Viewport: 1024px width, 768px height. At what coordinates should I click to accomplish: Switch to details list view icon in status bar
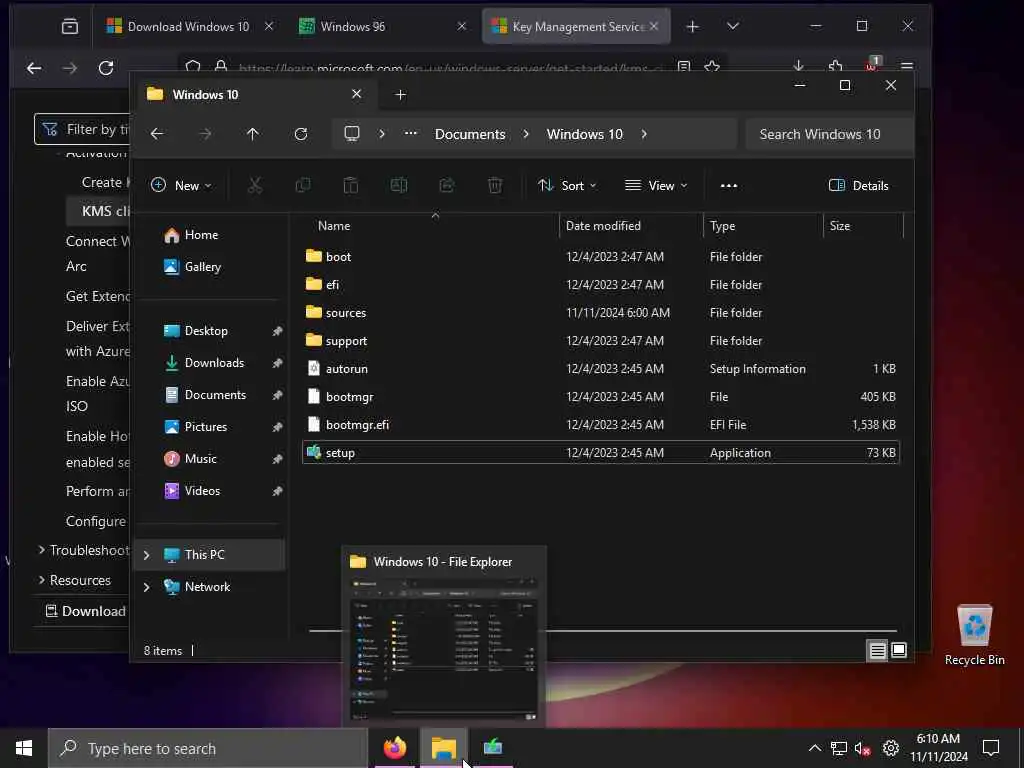point(877,650)
